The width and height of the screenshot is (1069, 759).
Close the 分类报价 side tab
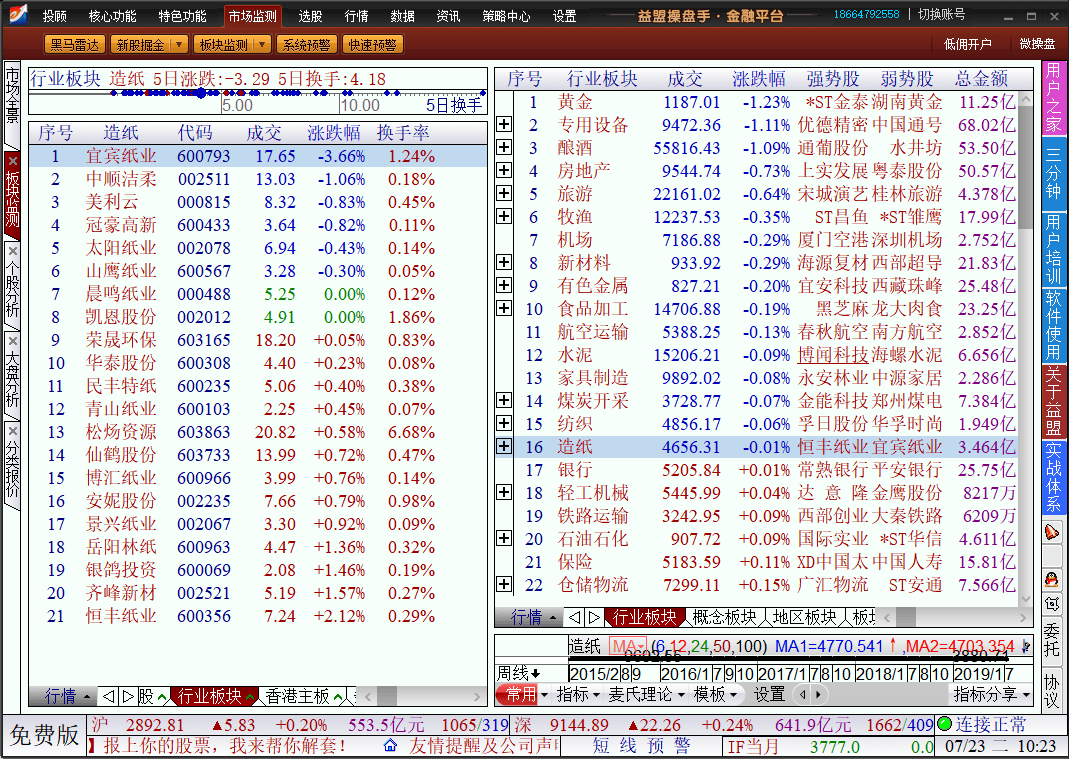click(12, 431)
